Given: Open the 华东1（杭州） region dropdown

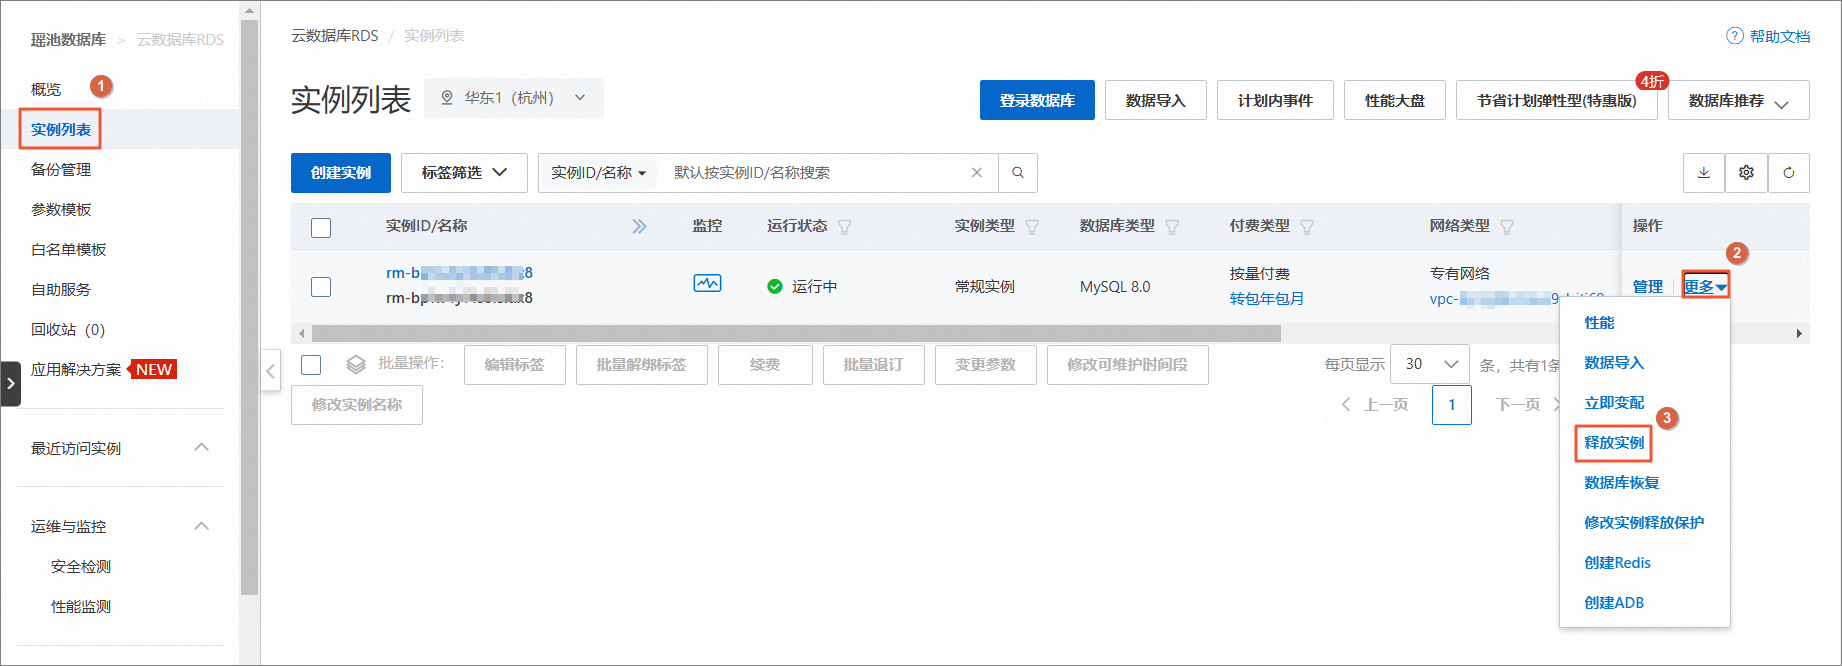Looking at the screenshot, I should (514, 98).
